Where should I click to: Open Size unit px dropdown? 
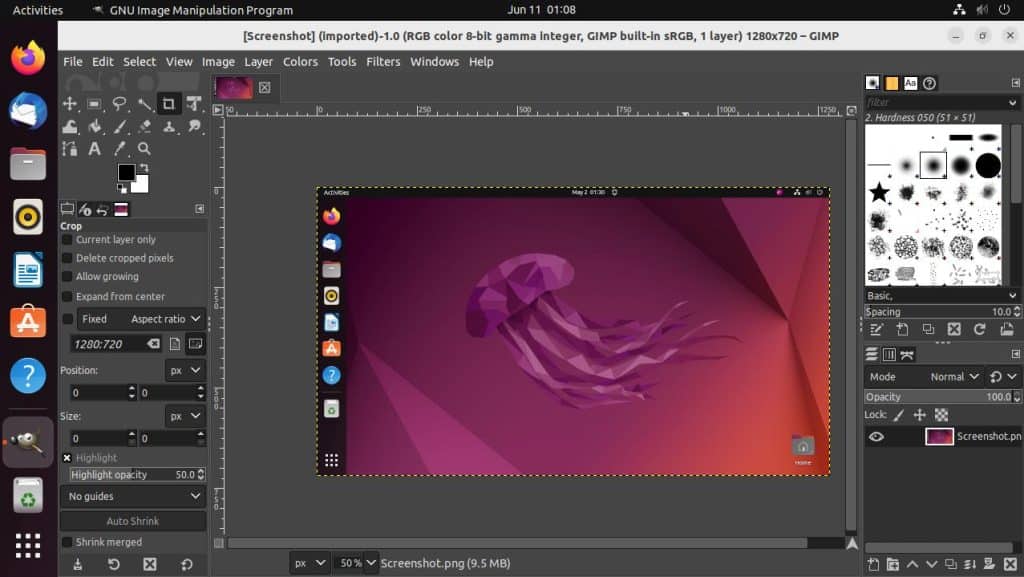click(x=185, y=416)
